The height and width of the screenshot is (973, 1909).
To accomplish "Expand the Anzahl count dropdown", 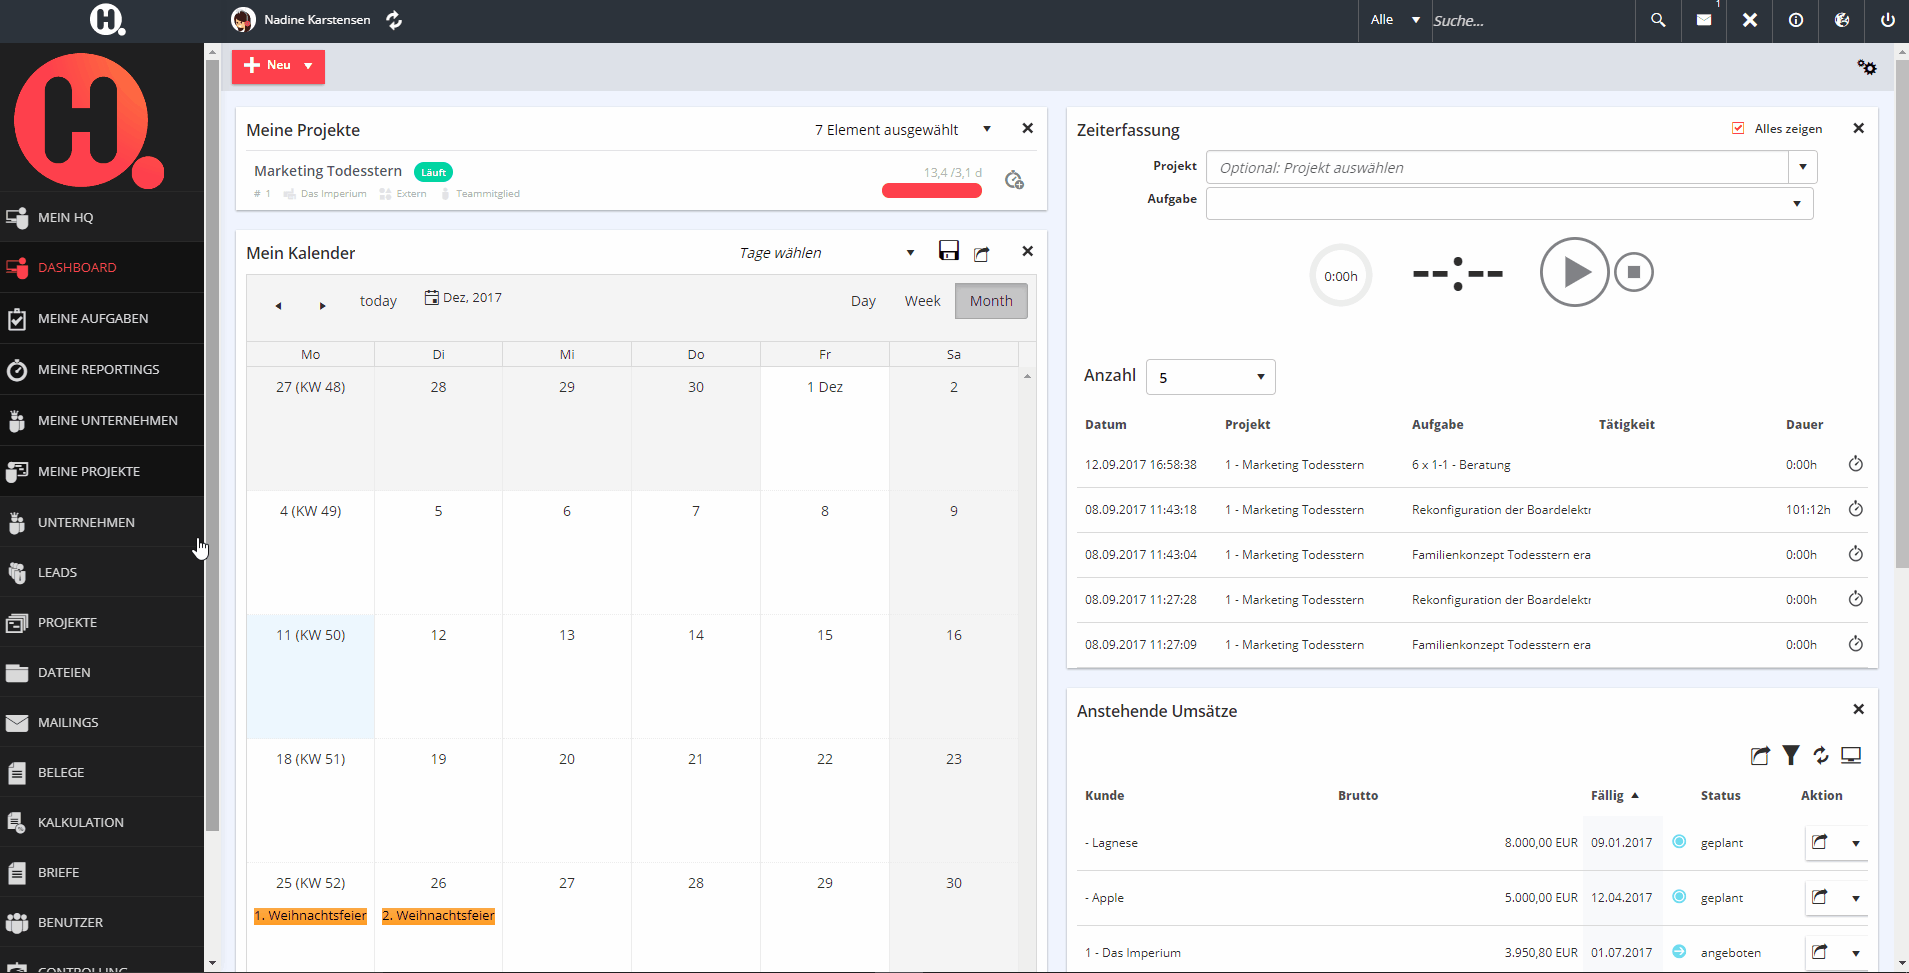I will click(x=1211, y=377).
